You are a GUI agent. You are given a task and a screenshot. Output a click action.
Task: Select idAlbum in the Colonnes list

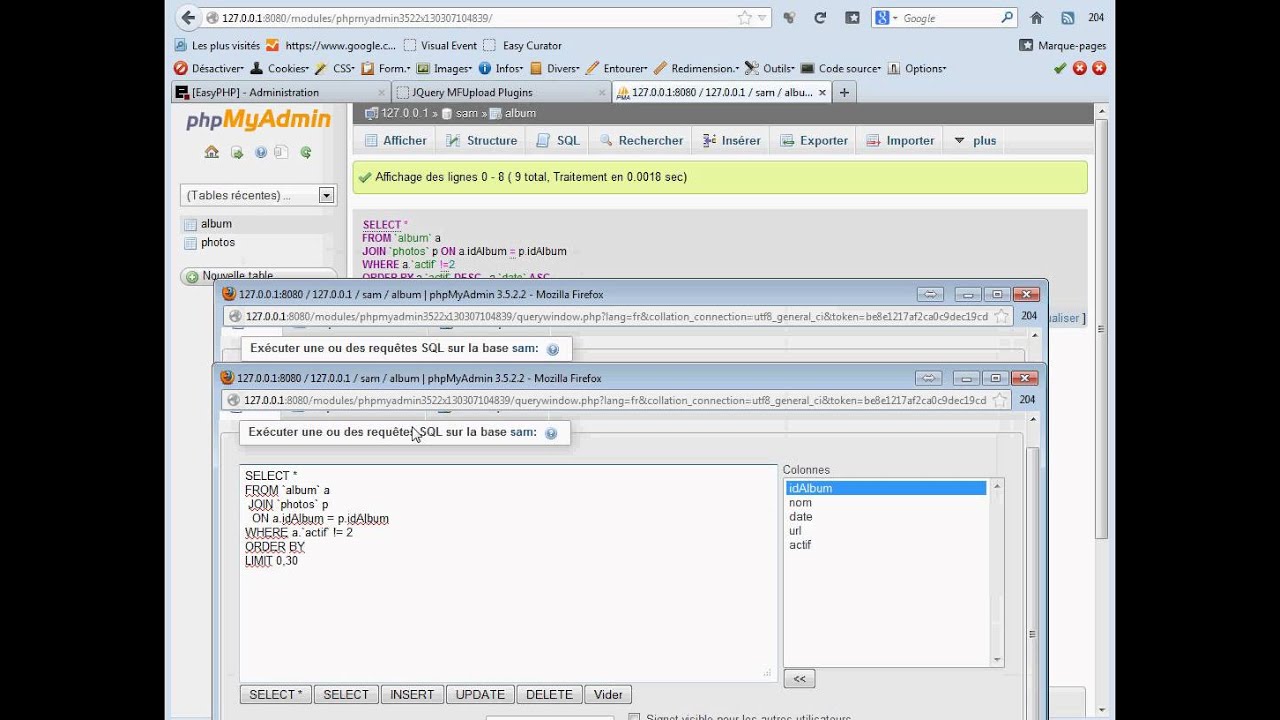coord(886,488)
